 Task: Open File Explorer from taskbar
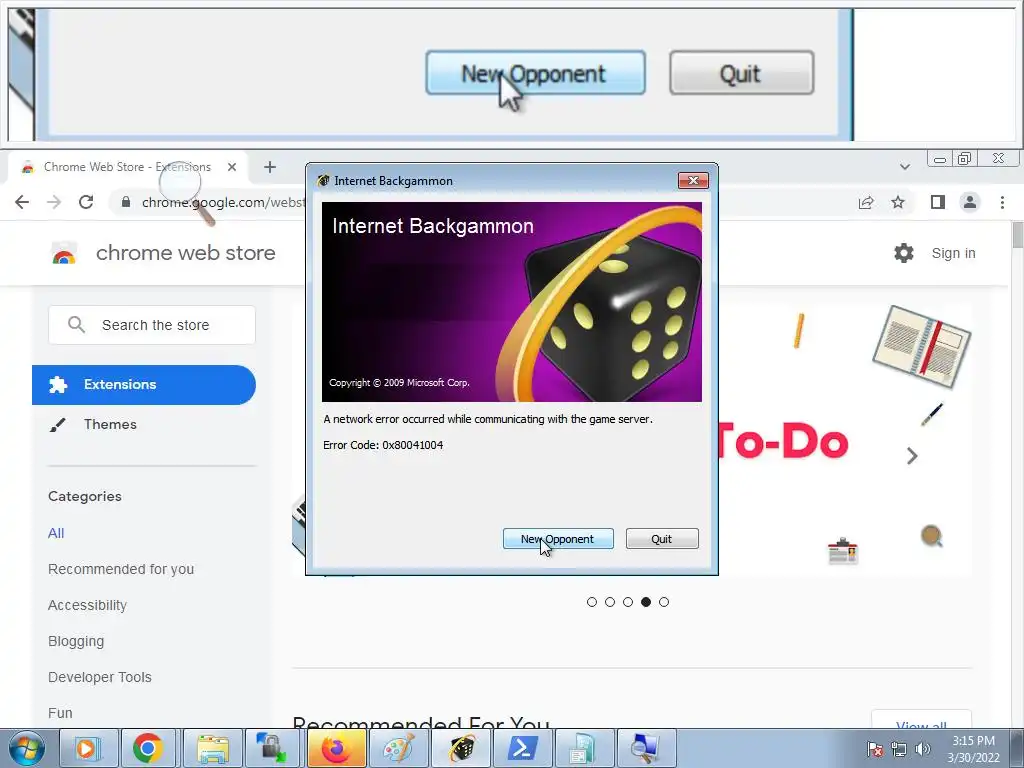(212, 748)
